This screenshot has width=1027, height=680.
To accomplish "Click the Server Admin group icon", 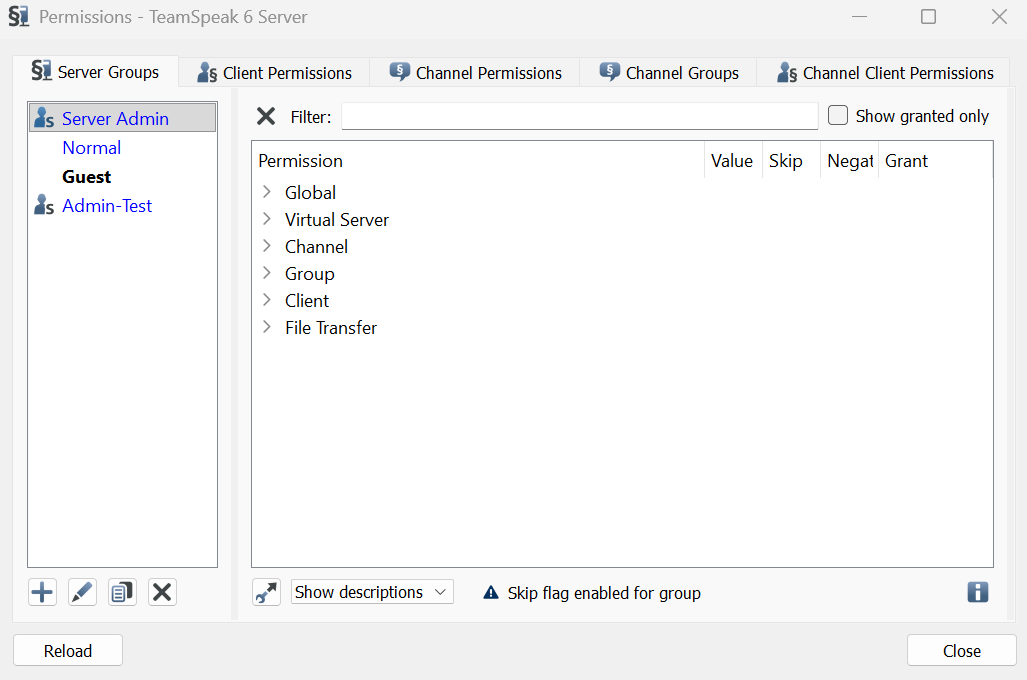I will coord(44,118).
